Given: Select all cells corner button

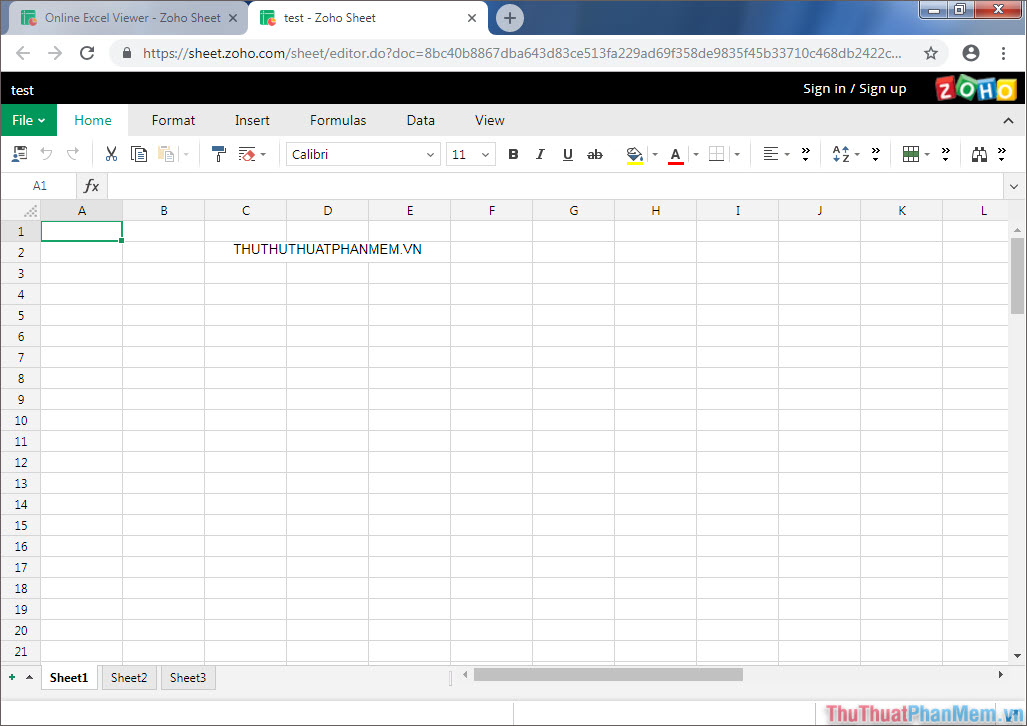Looking at the screenshot, I should (21, 210).
